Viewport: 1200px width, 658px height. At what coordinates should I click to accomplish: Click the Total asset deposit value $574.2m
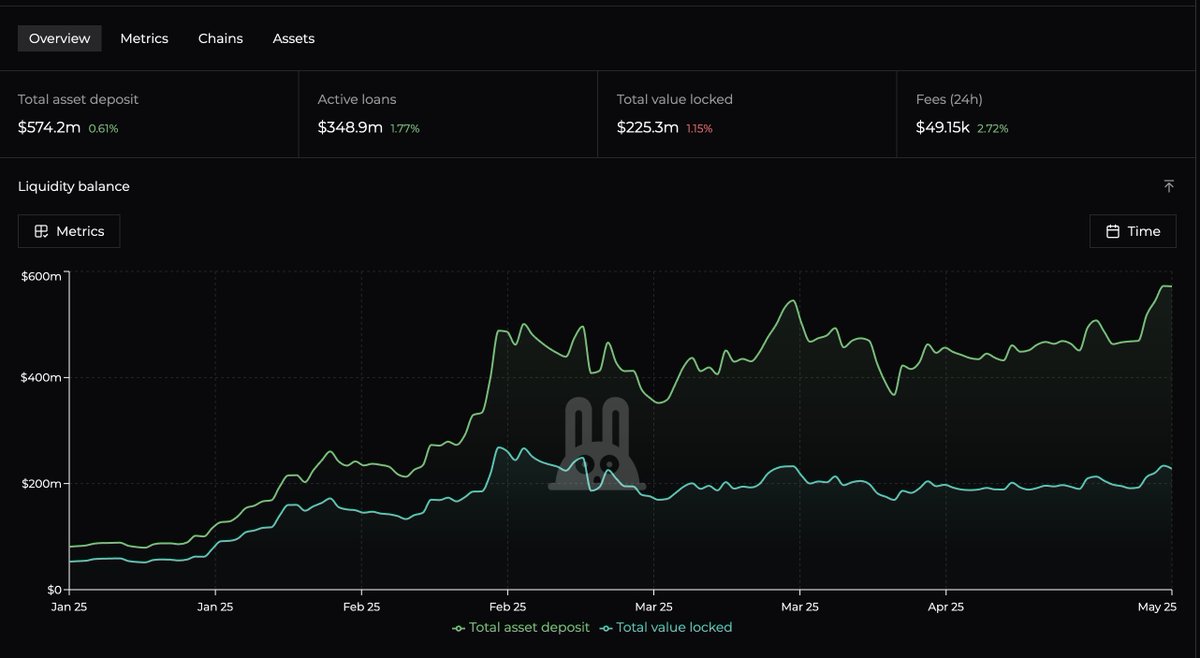[49, 127]
